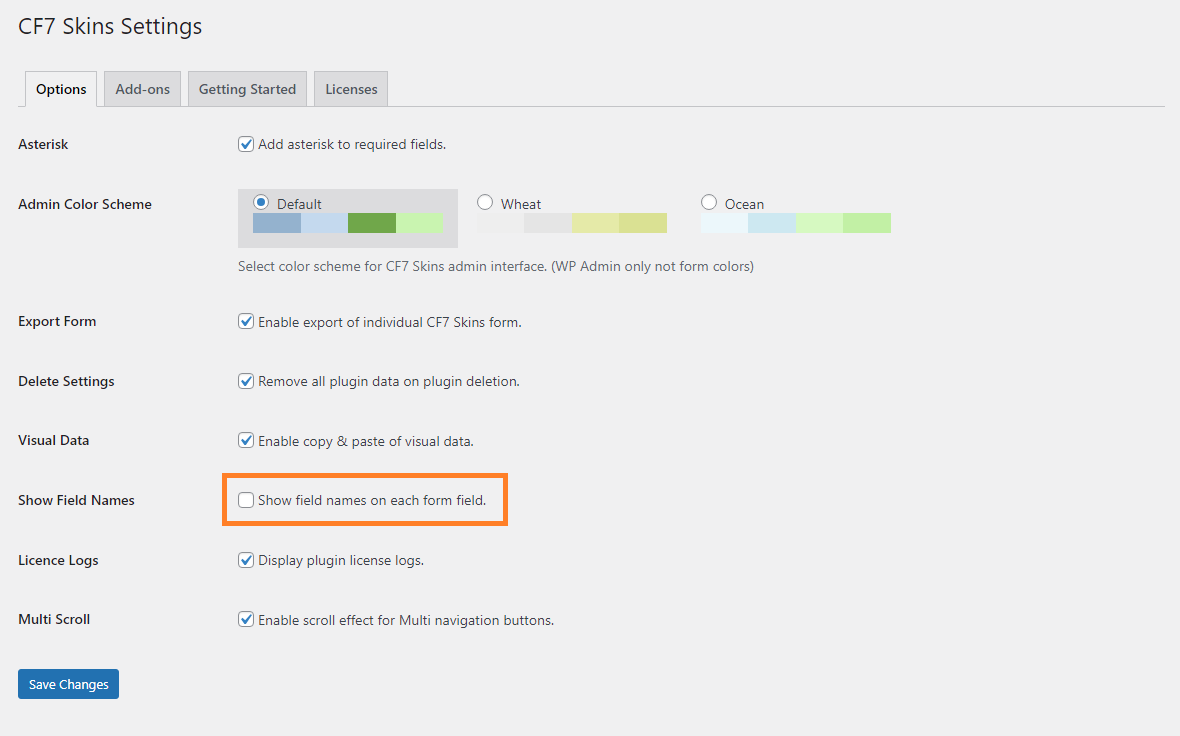The height and width of the screenshot is (736, 1180).
Task: Enable Show field names on each form field
Action: tap(246, 500)
